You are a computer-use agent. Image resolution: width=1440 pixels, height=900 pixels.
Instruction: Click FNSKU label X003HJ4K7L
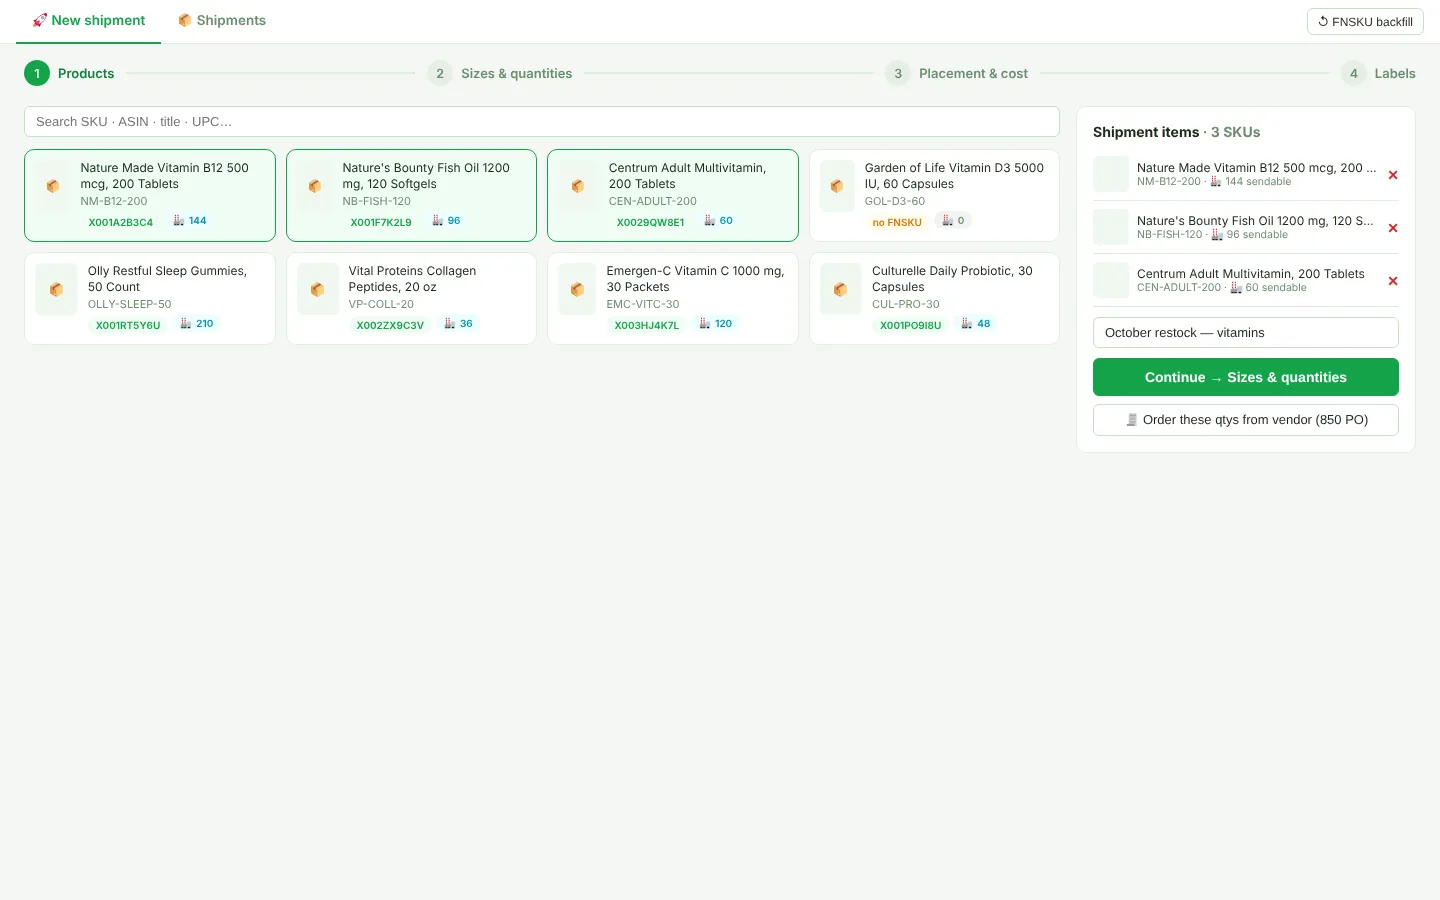(647, 325)
